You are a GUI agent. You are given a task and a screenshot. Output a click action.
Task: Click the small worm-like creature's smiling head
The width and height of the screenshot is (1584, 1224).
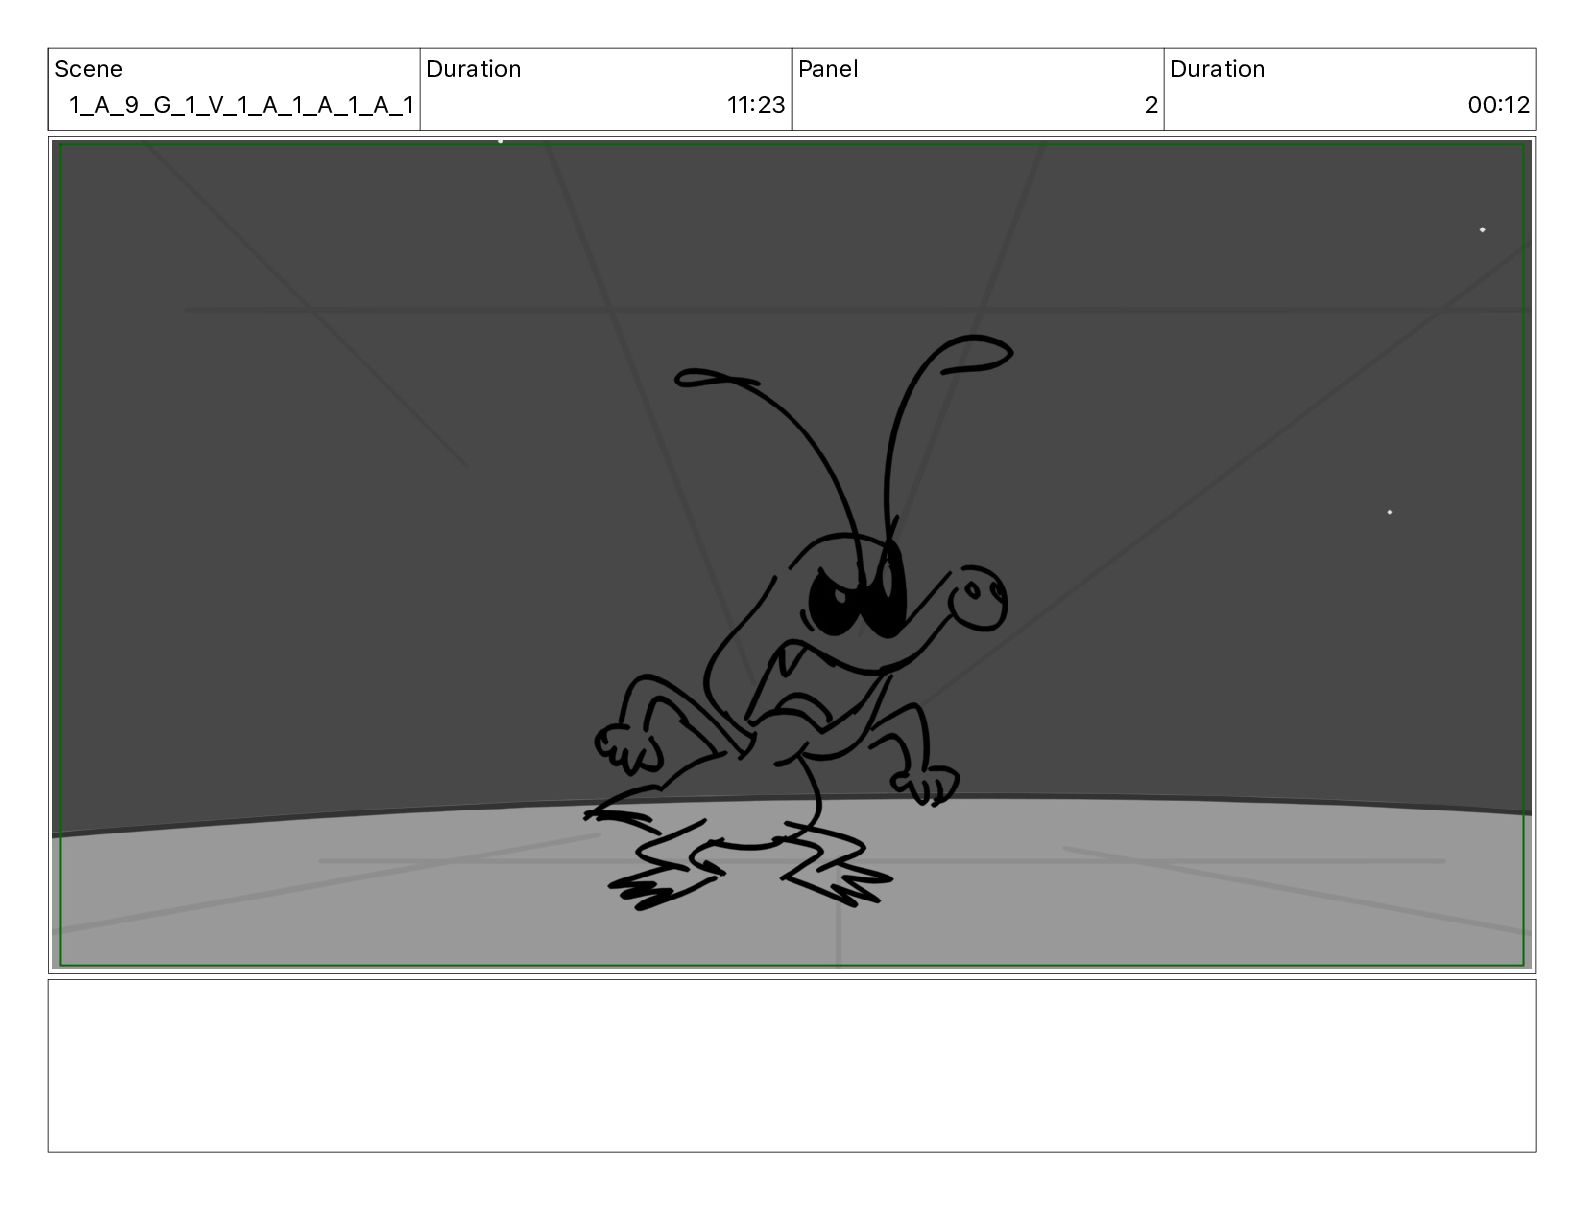point(976,598)
